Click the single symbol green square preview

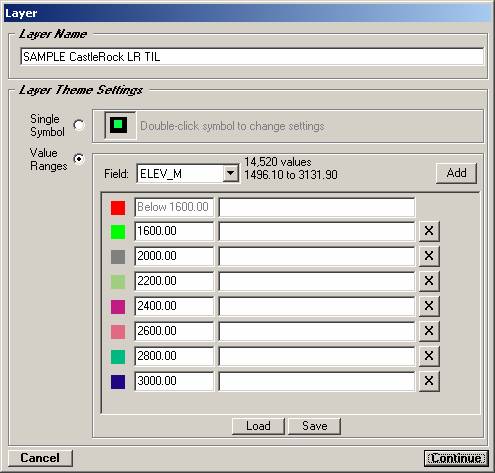(x=119, y=125)
